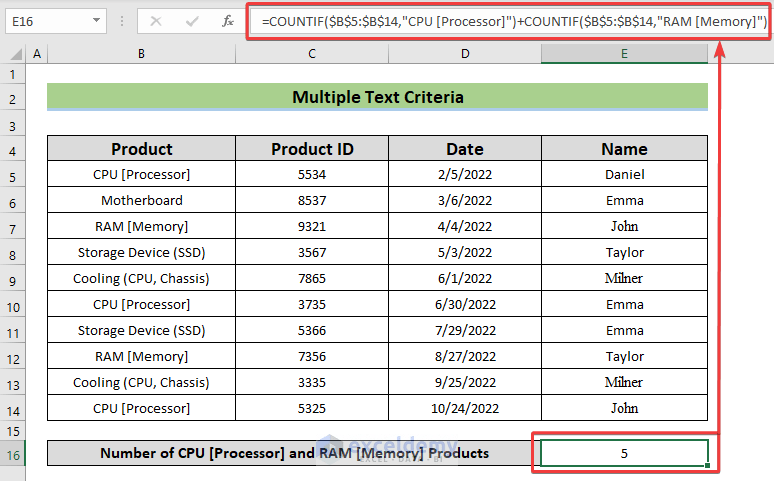
Task: Select the Daniel name cell
Action: [624, 174]
